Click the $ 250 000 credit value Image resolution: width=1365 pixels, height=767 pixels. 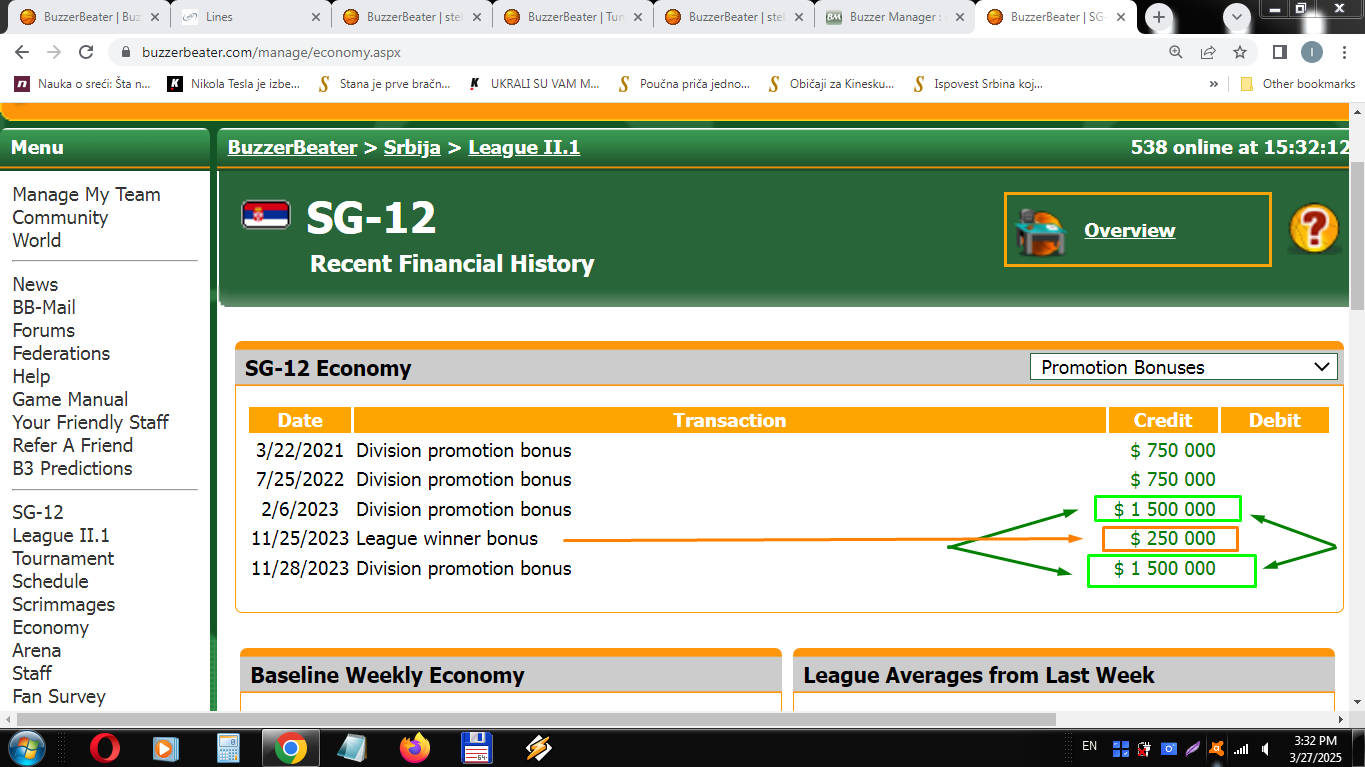coord(1172,539)
